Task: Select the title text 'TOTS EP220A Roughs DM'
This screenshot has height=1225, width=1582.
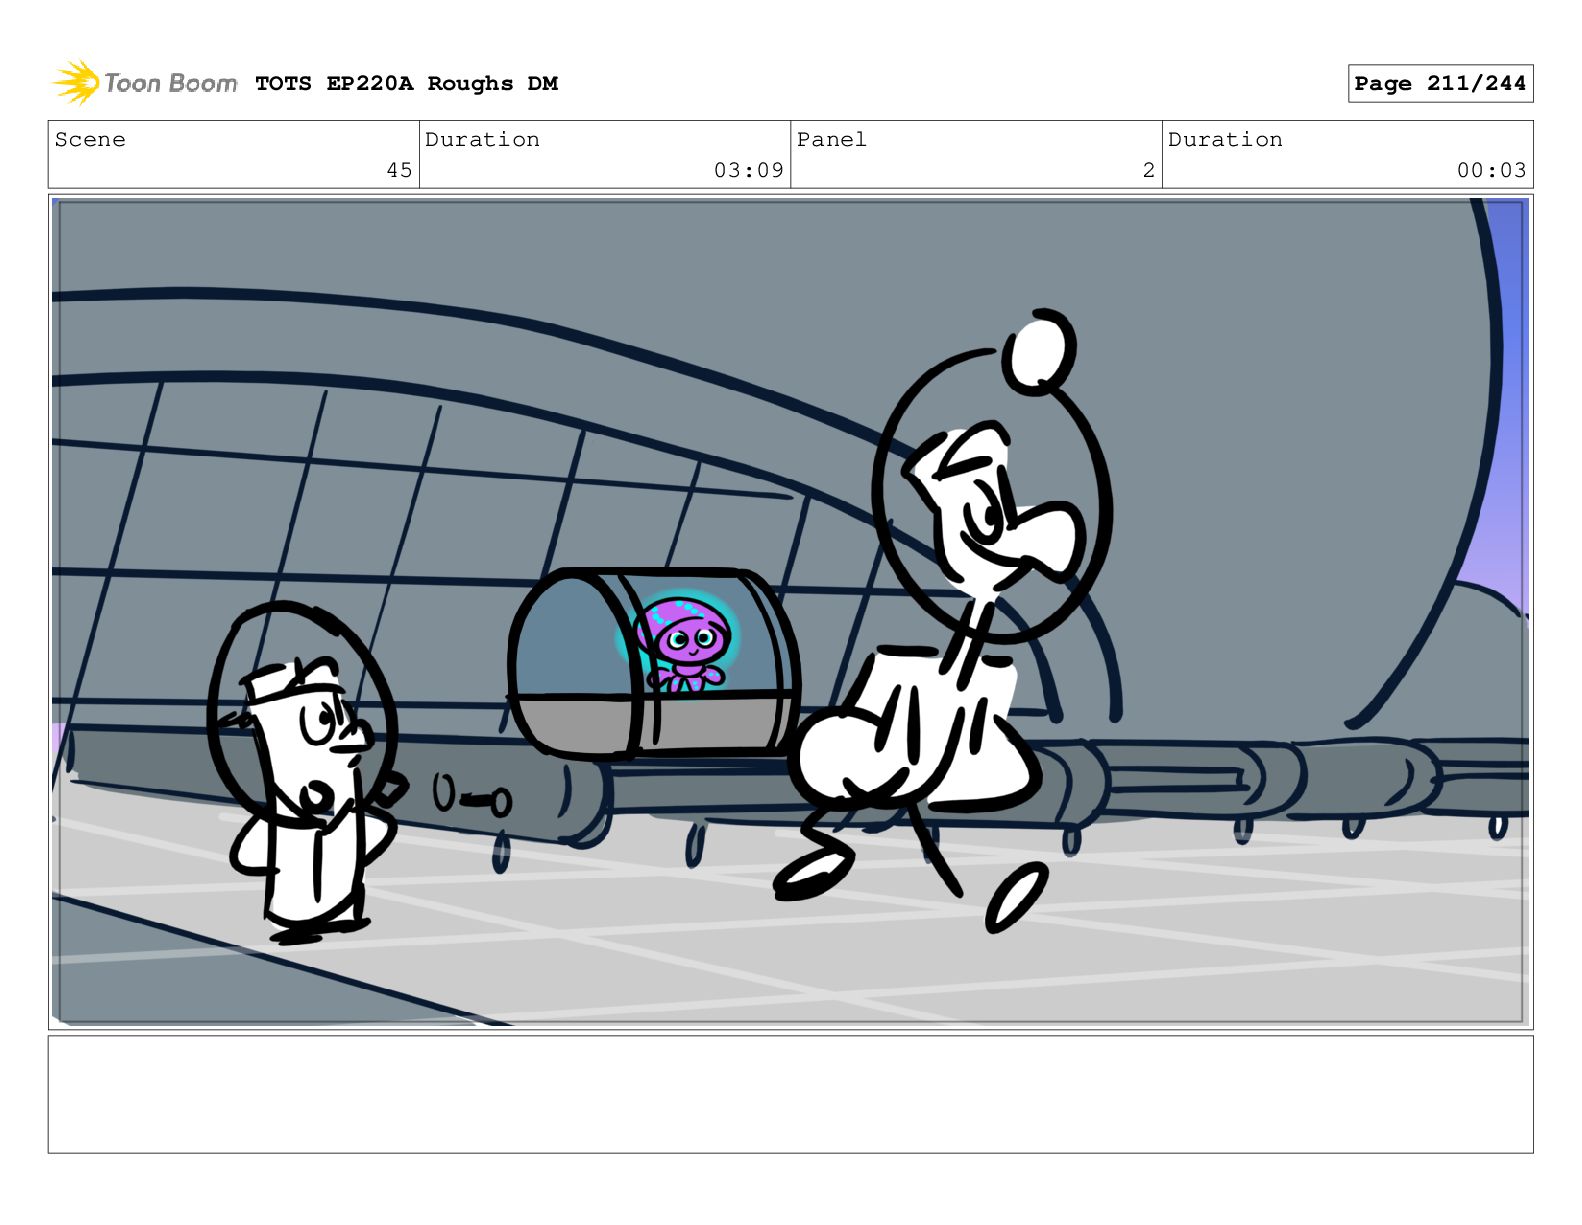Action: coord(406,84)
